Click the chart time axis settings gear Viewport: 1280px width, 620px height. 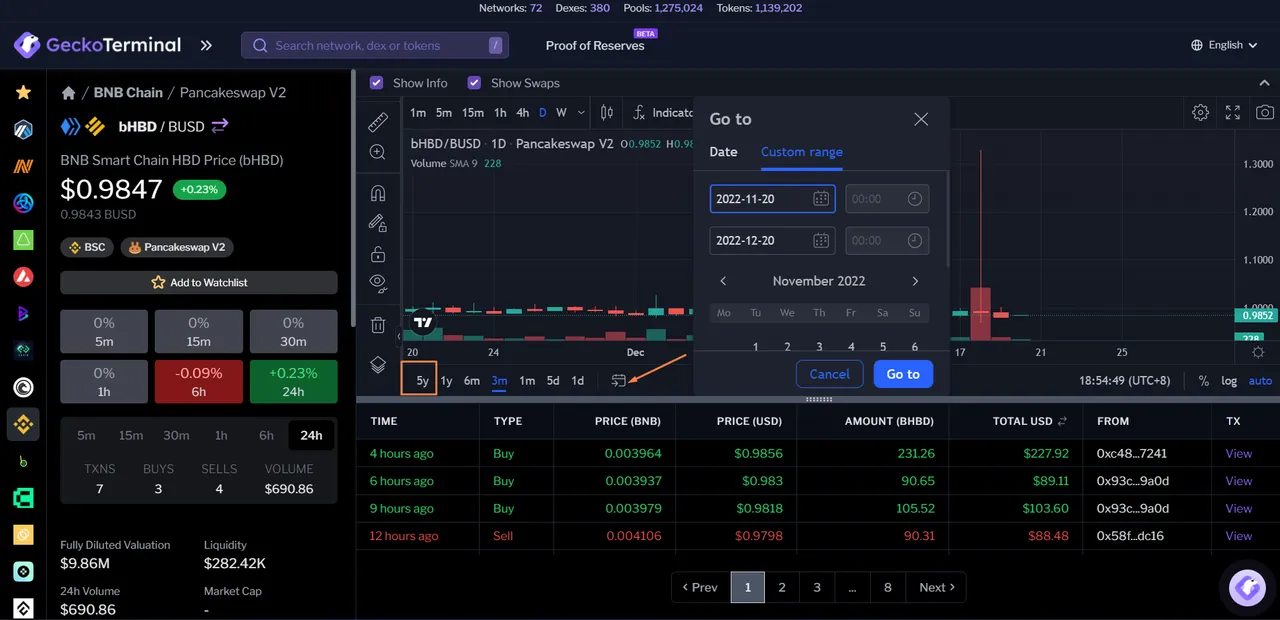[1258, 353]
